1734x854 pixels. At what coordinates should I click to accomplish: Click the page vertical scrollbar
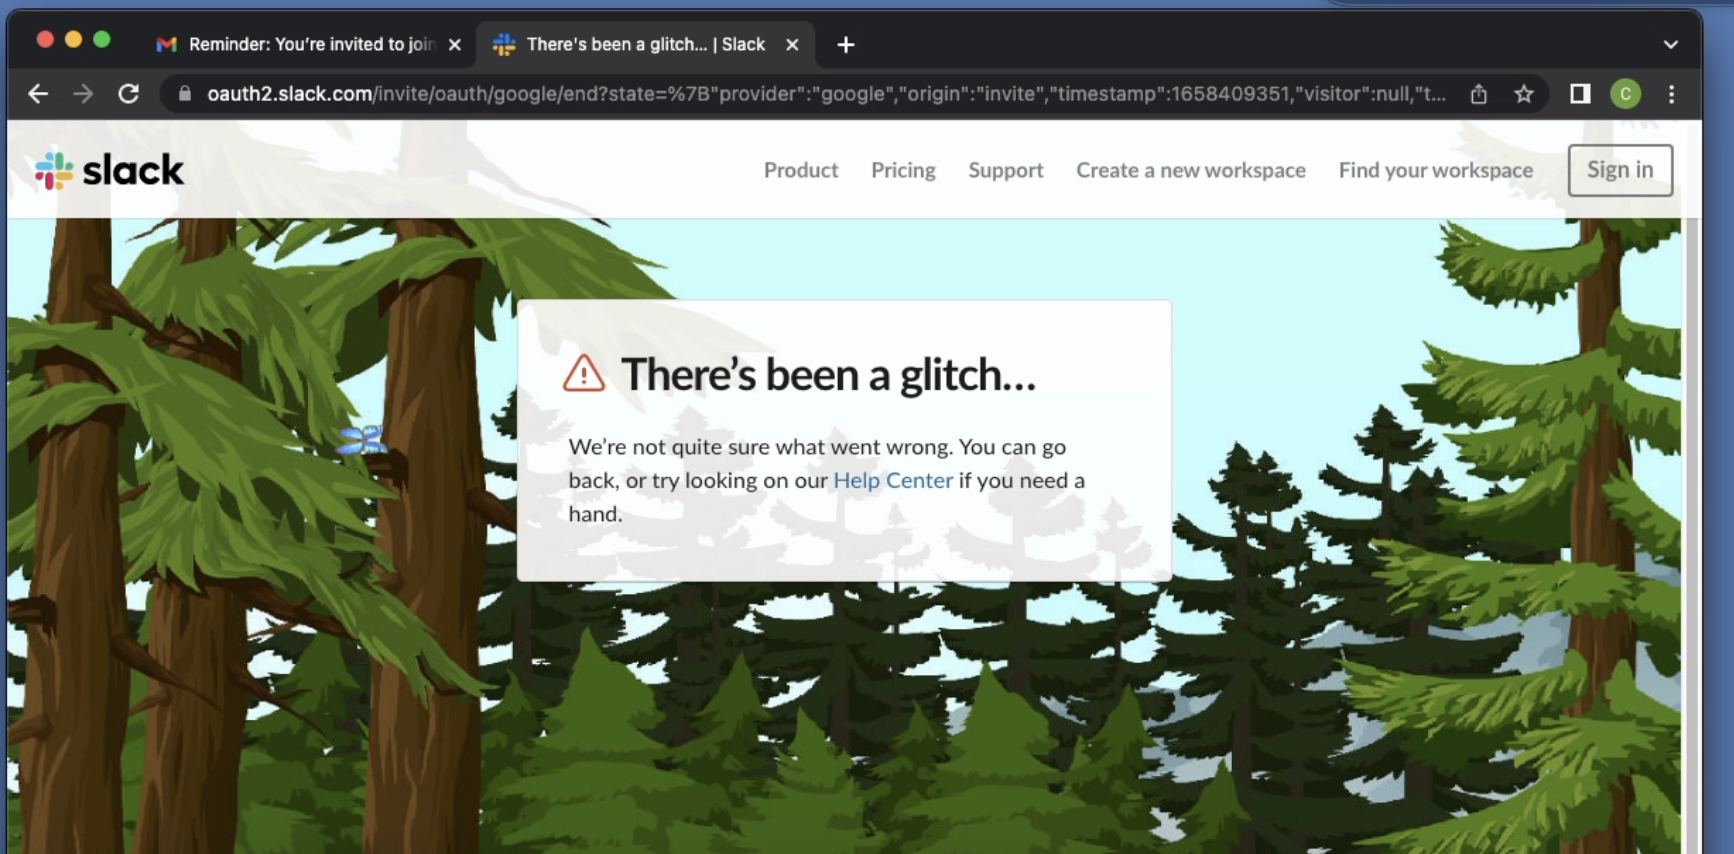tap(1692, 535)
